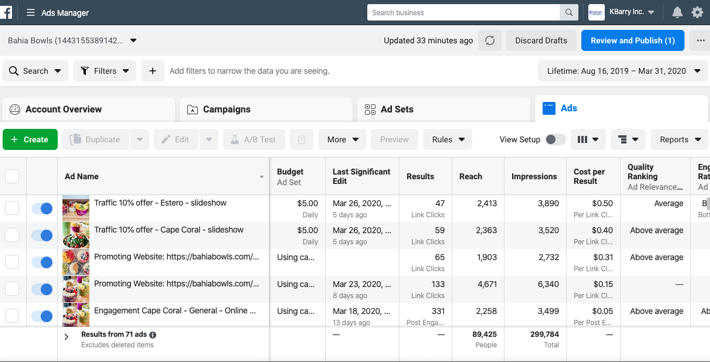Click the Facebook logo icon
The image size is (710, 362).
coord(5,12)
